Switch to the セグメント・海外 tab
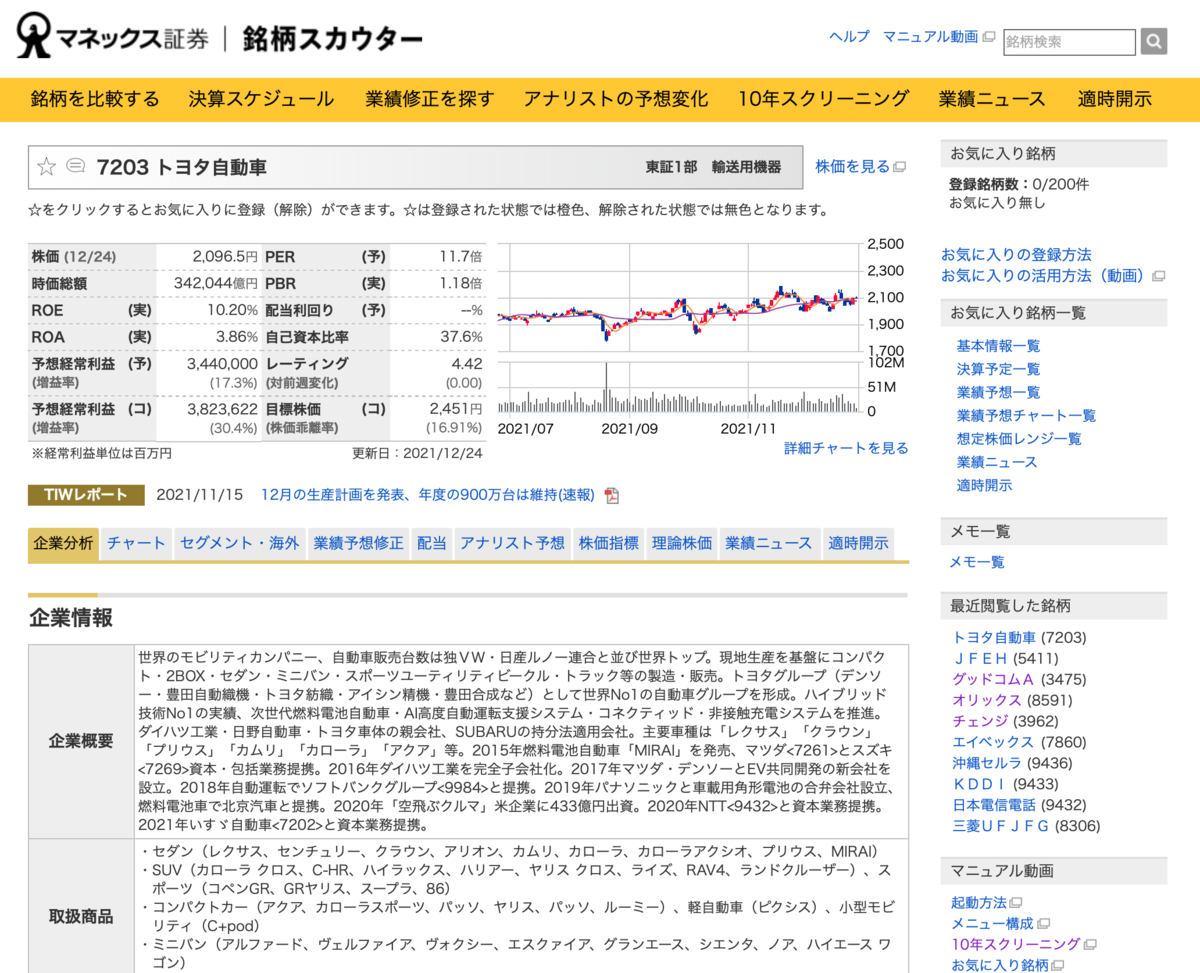The width and height of the screenshot is (1200, 973). pos(239,543)
